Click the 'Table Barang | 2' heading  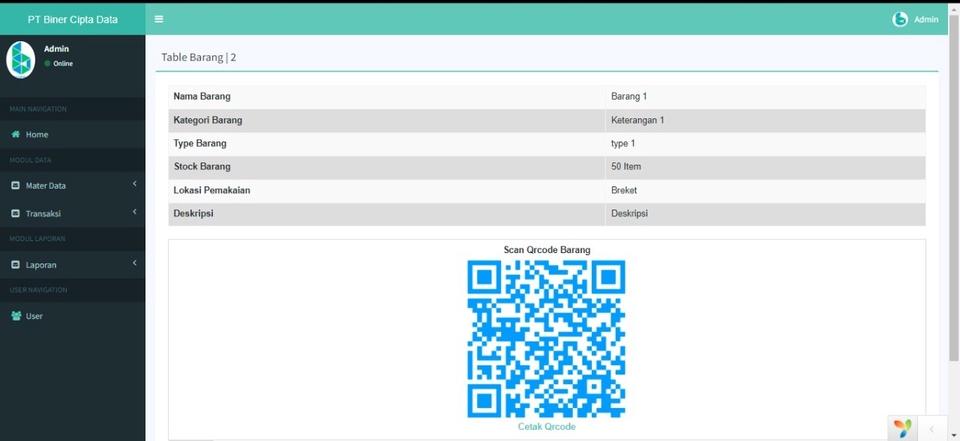click(198, 58)
